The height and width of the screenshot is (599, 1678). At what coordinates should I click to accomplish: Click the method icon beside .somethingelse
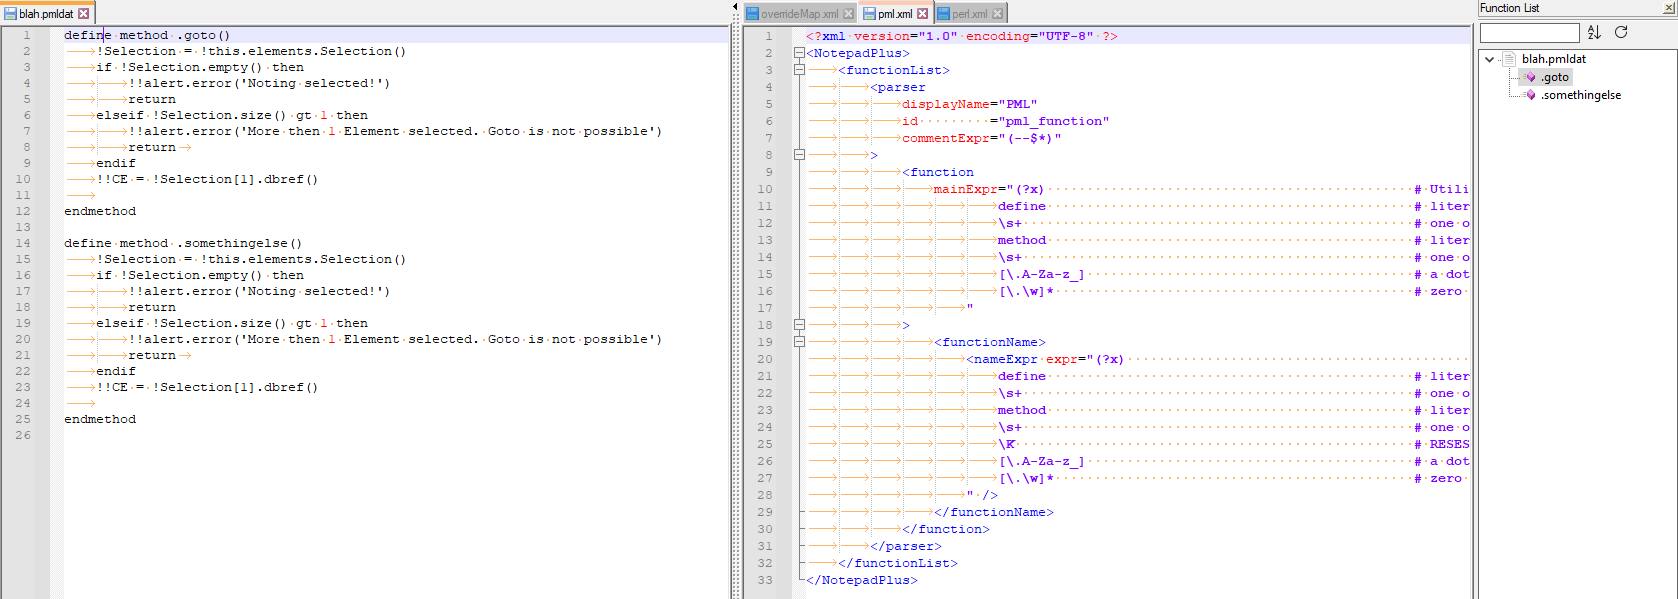click(x=1530, y=95)
